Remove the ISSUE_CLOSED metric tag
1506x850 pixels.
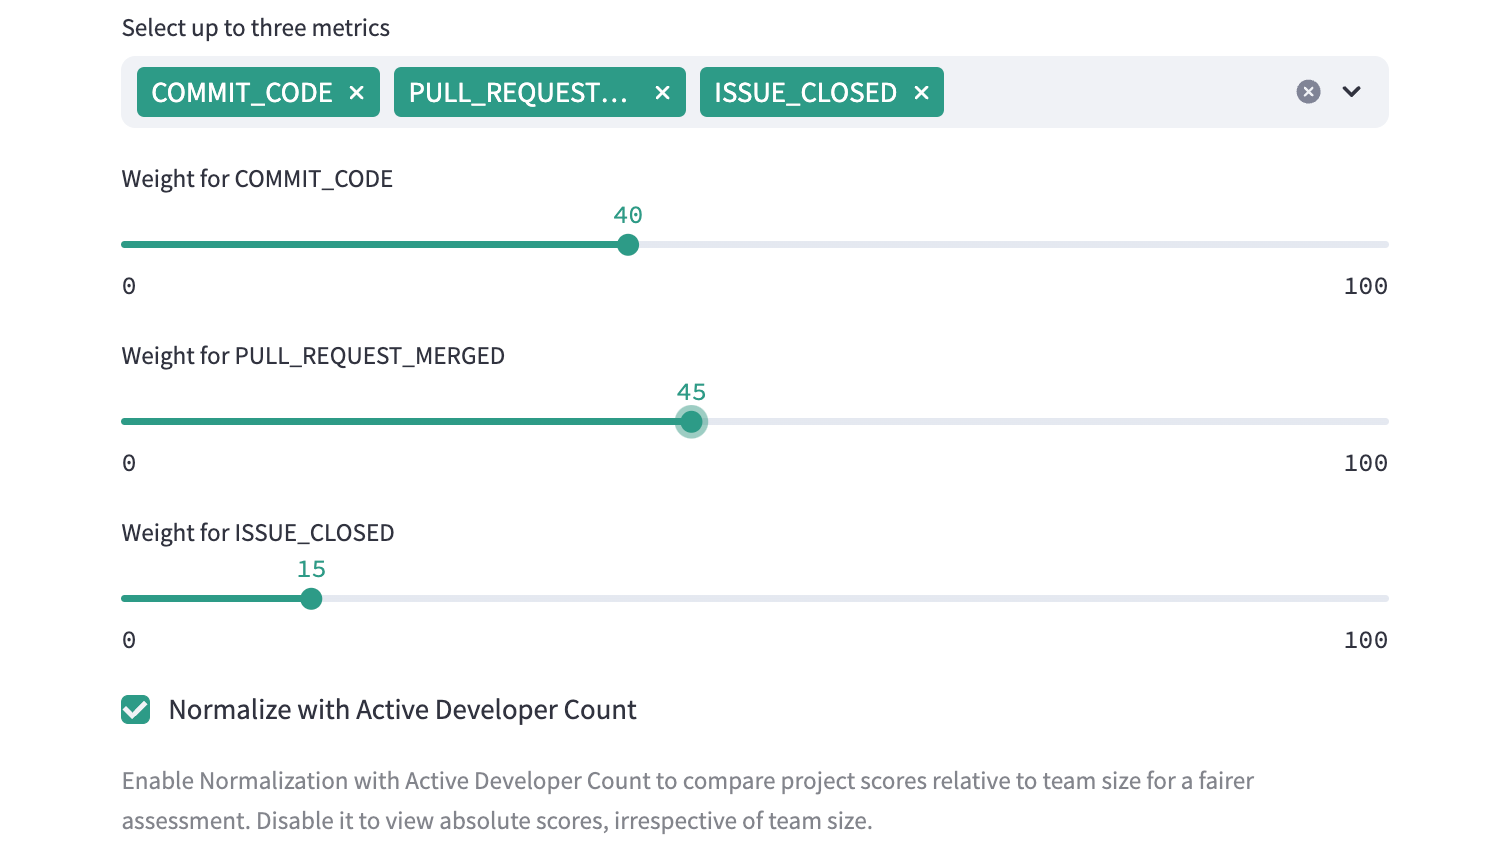[x=921, y=93]
